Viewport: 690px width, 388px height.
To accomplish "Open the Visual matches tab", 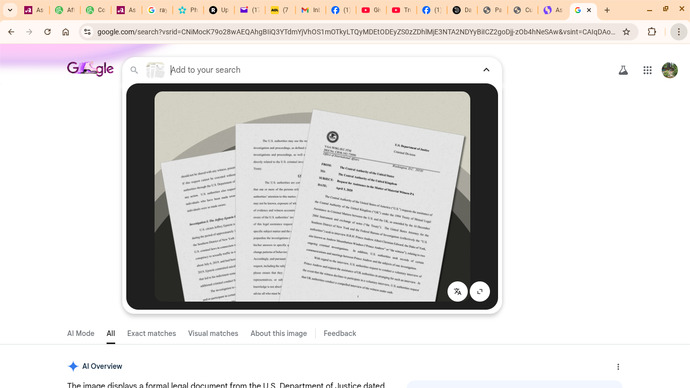I will [x=213, y=333].
